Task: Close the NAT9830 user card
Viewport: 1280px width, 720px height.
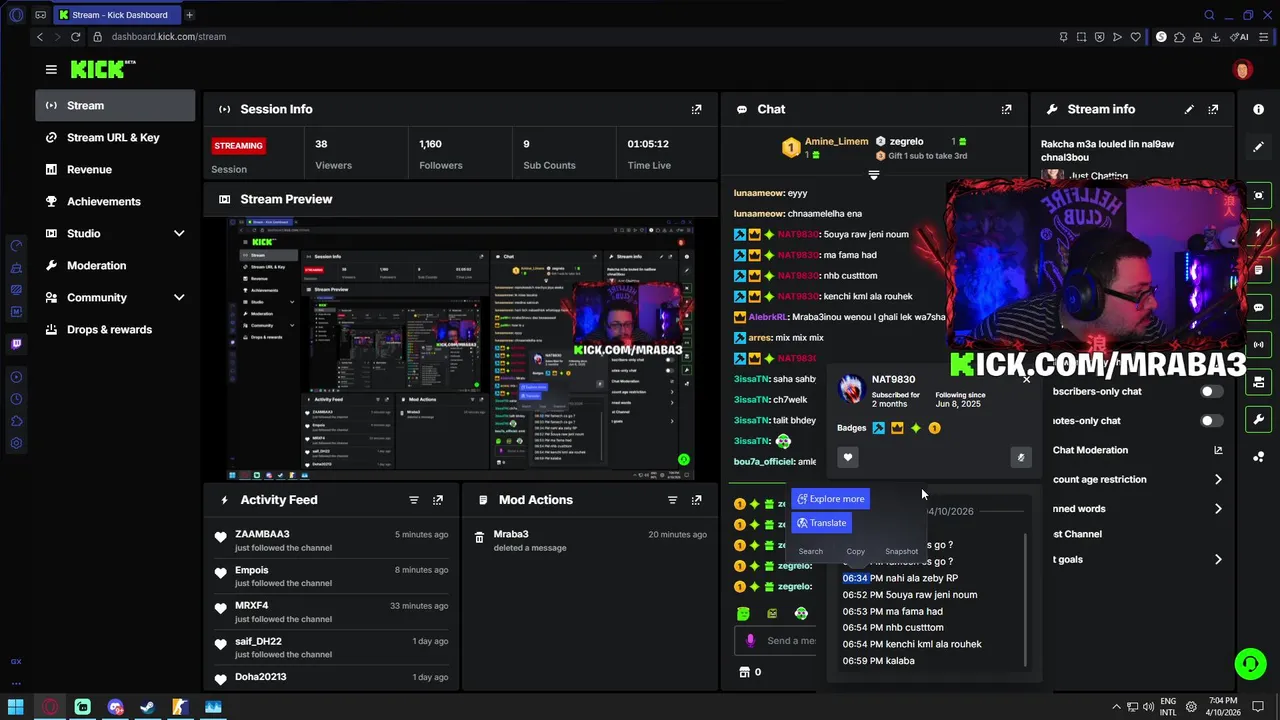Action: point(1026,380)
